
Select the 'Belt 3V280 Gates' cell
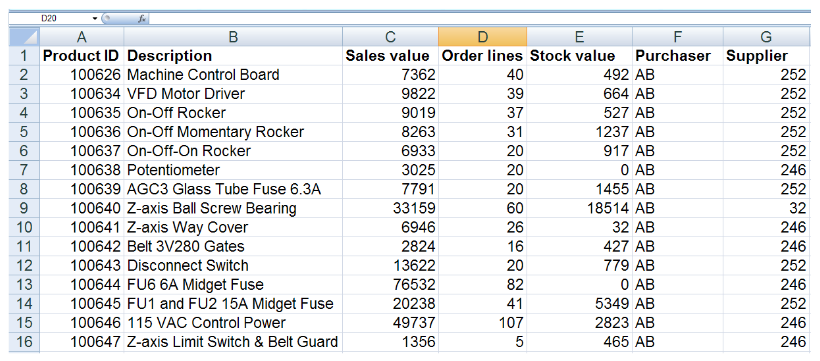point(233,246)
